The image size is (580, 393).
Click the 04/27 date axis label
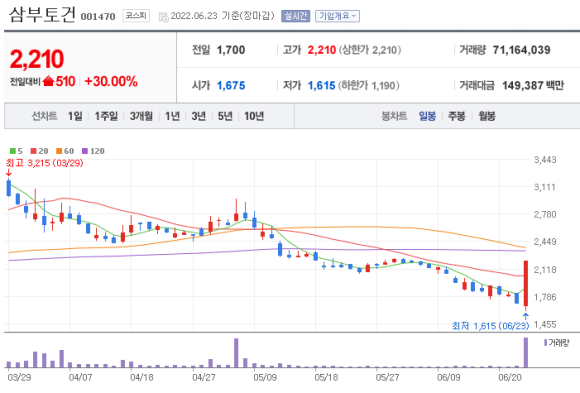point(204,377)
